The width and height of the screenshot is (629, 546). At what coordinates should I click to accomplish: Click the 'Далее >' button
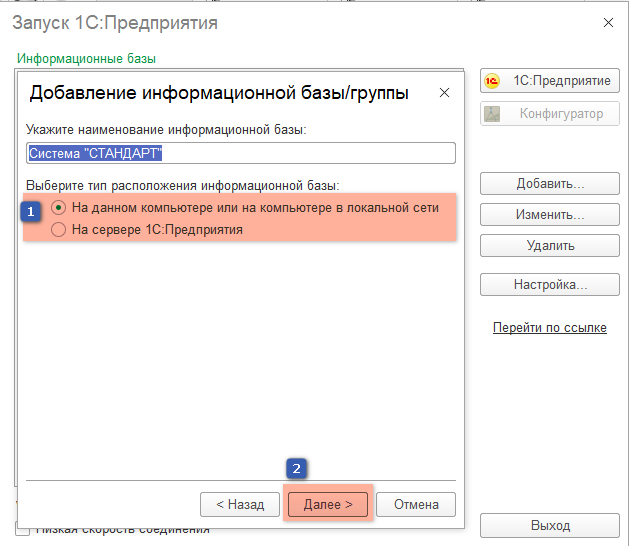[x=328, y=504]
